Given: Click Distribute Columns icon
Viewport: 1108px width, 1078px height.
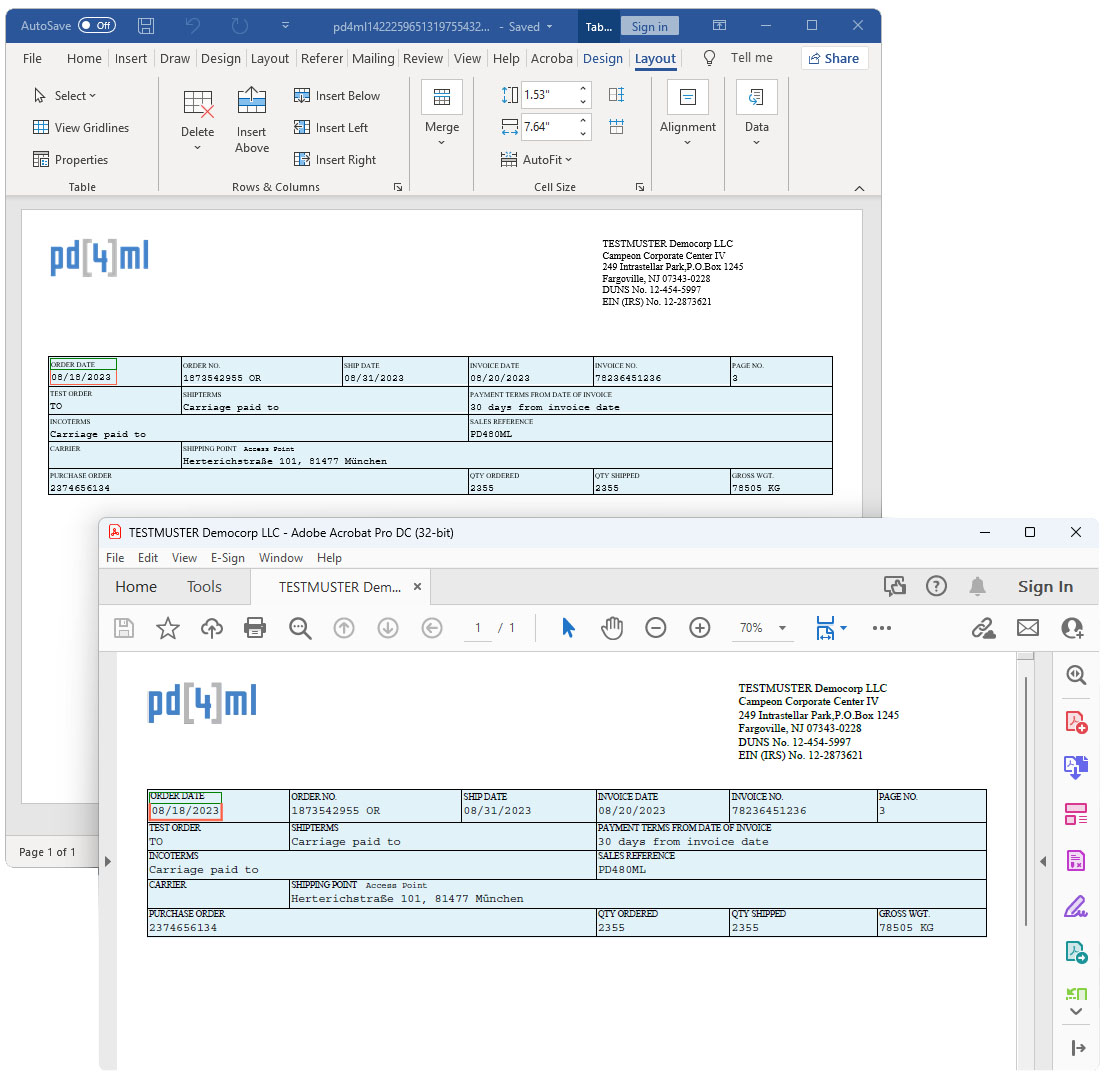Looking at the screenshot, I should 616,127.
